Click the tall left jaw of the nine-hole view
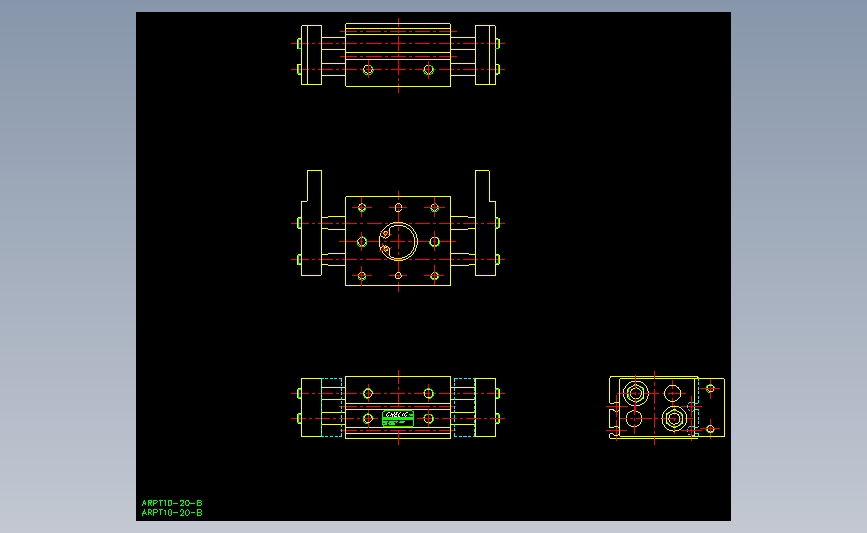Viewport: 867px width, 533px height. click(311, 223)
